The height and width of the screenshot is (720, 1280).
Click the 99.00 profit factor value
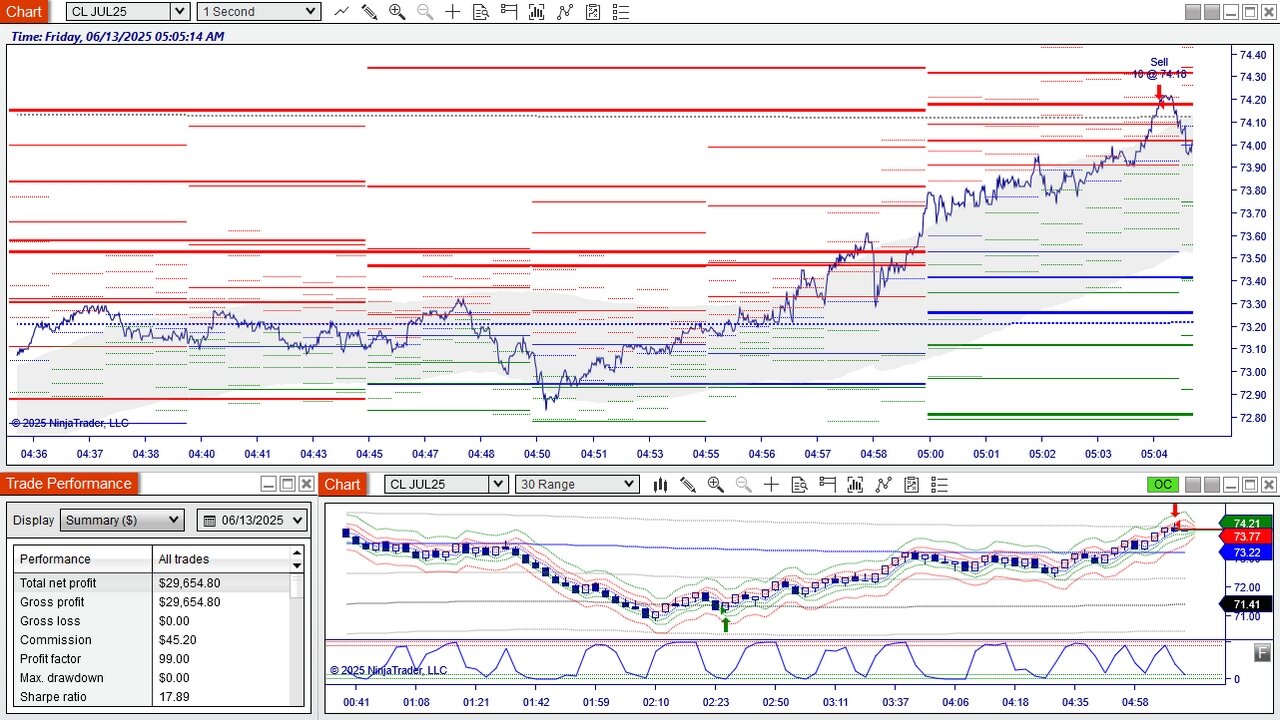tap(174, 659)
